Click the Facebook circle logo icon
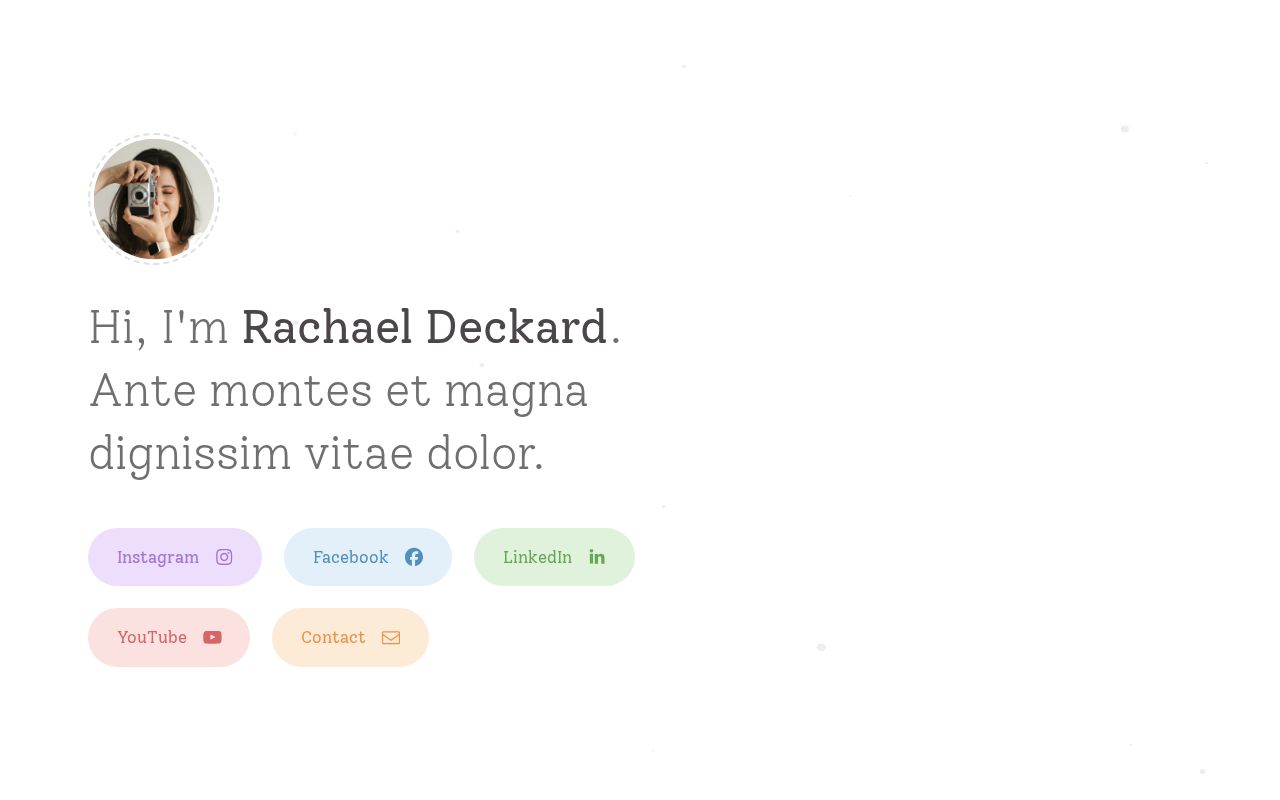 pyautogui.click(x=414, y=557)
